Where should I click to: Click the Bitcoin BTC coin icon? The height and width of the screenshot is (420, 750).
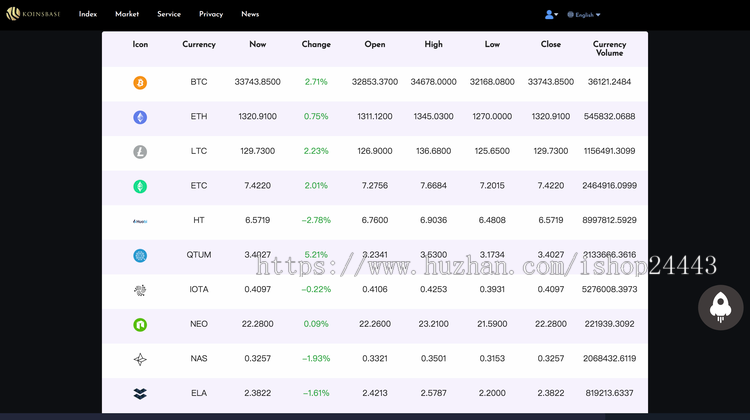point(140,83)
